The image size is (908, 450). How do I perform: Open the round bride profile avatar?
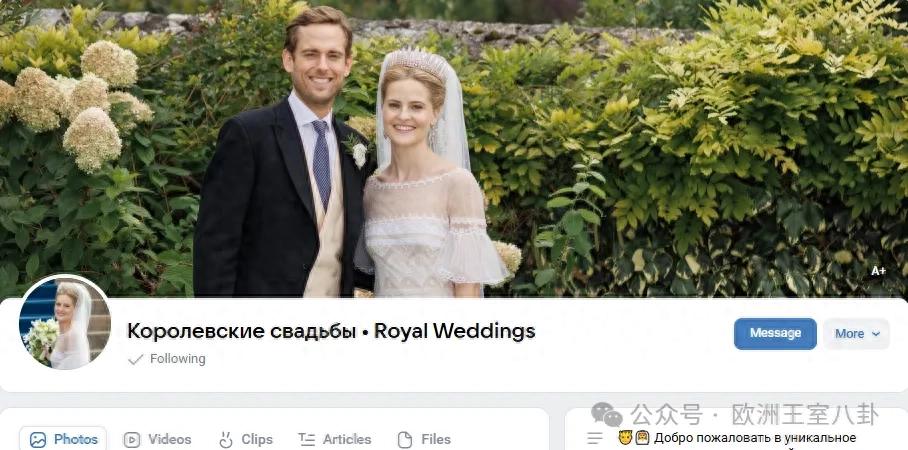(65, 322)
